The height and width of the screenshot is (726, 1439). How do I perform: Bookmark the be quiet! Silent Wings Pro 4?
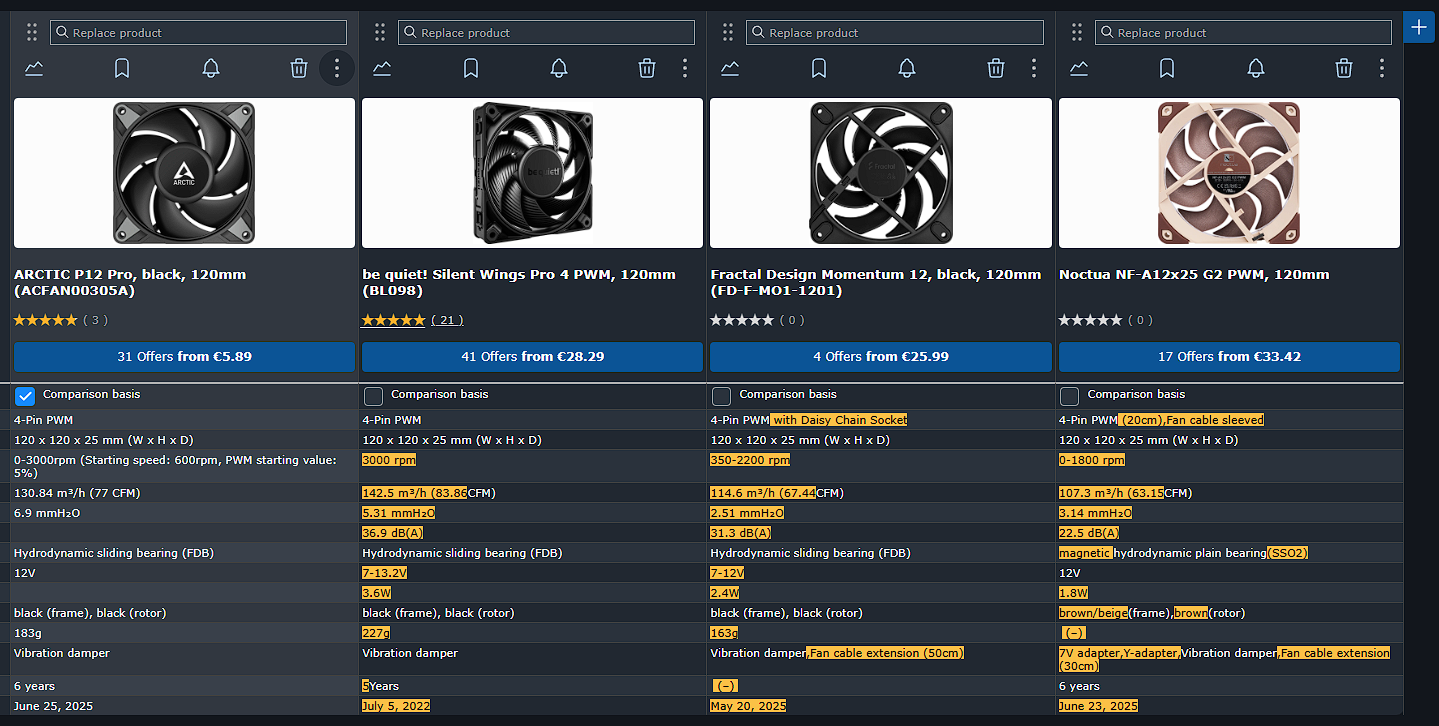coord(470,68)
